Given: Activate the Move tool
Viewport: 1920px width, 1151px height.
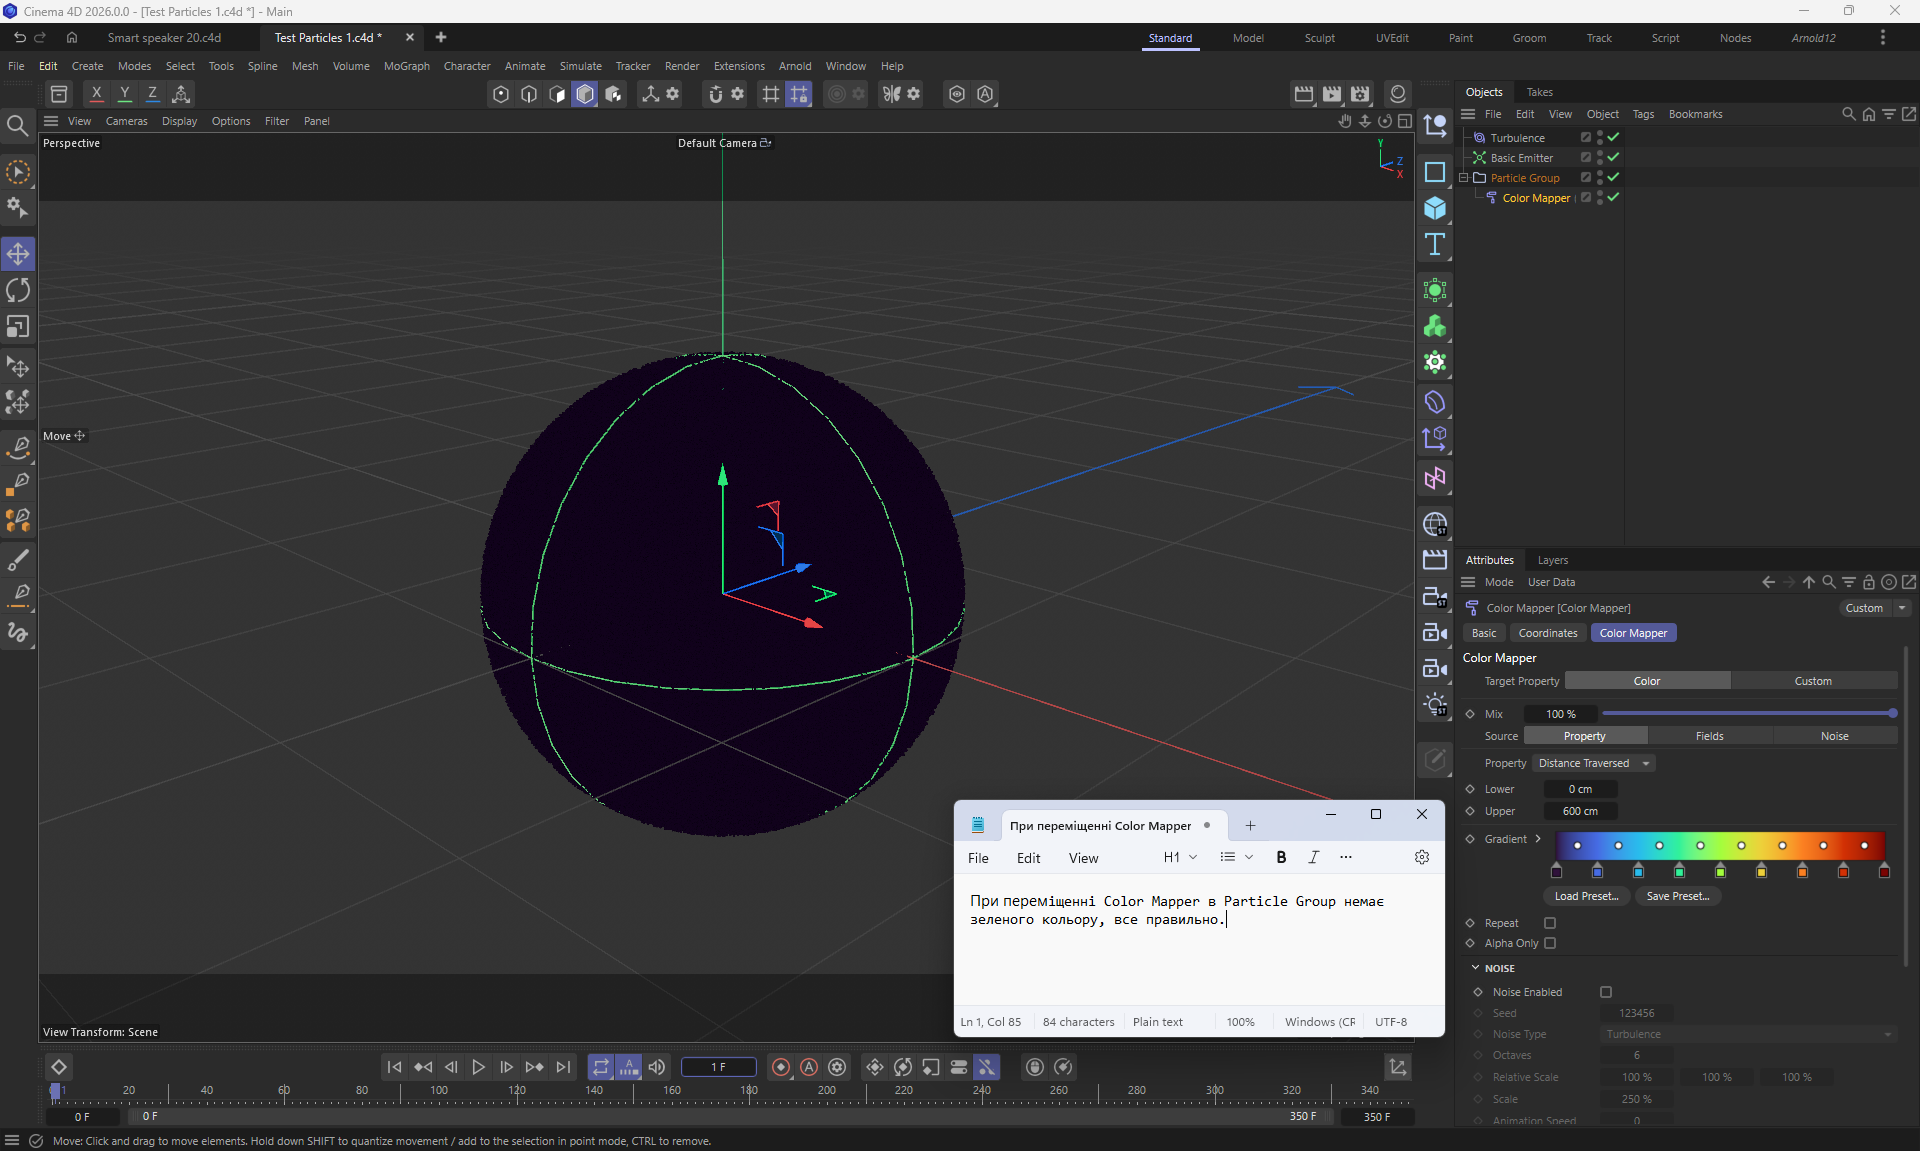Looking at the screenshot, I should pyautogui.click(x=18, y=254).
